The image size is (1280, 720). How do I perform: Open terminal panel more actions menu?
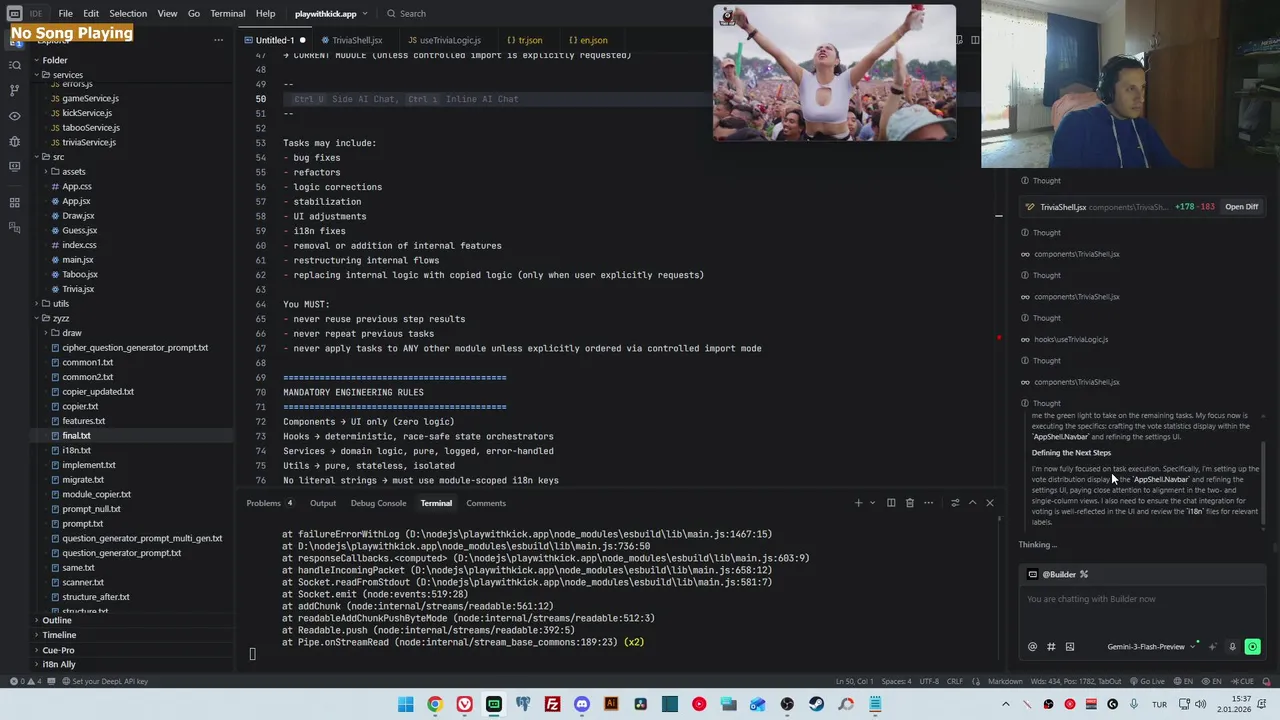928,503
